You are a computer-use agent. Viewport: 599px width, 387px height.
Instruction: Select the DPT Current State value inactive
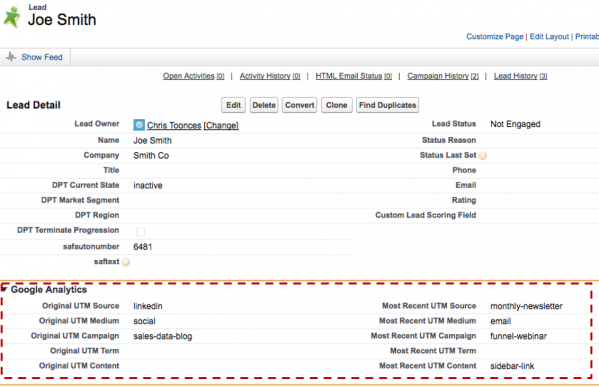[148, 186]
